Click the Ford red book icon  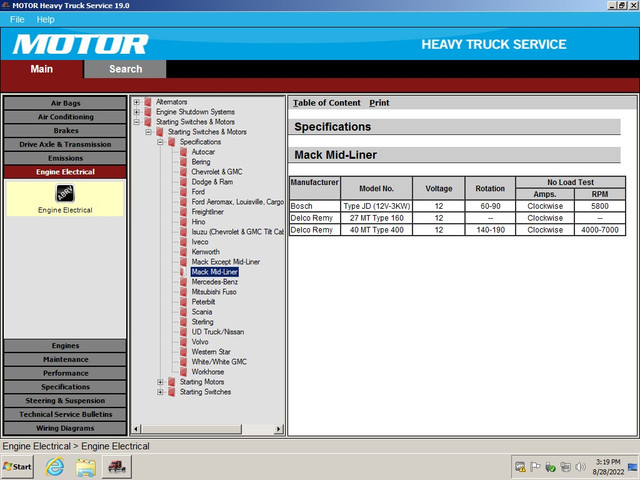pyautogui.click(x=183, y=192)
